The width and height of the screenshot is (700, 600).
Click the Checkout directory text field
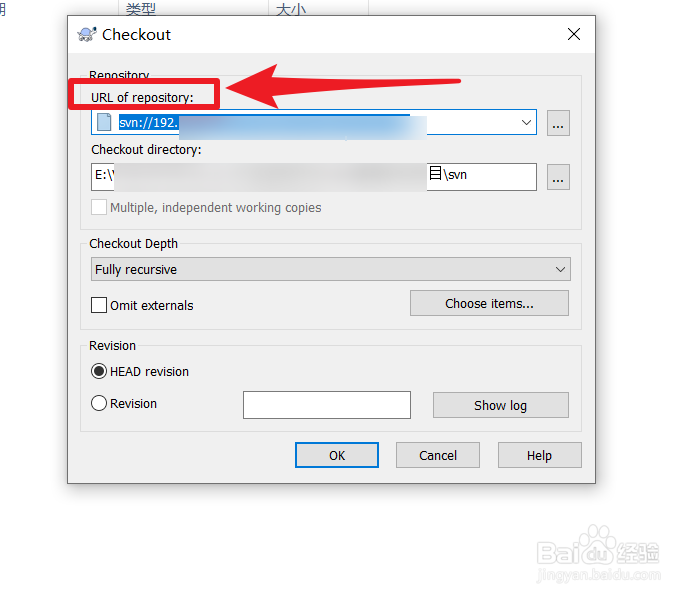314,177
